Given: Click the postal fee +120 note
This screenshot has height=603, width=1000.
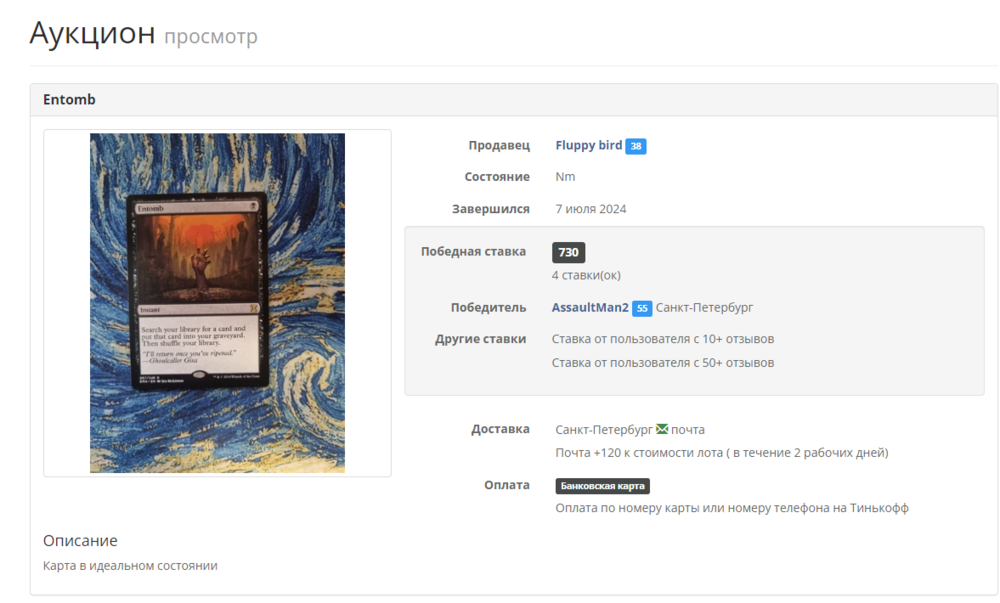Looking at the screenshot, I should [x=721, y=453].
